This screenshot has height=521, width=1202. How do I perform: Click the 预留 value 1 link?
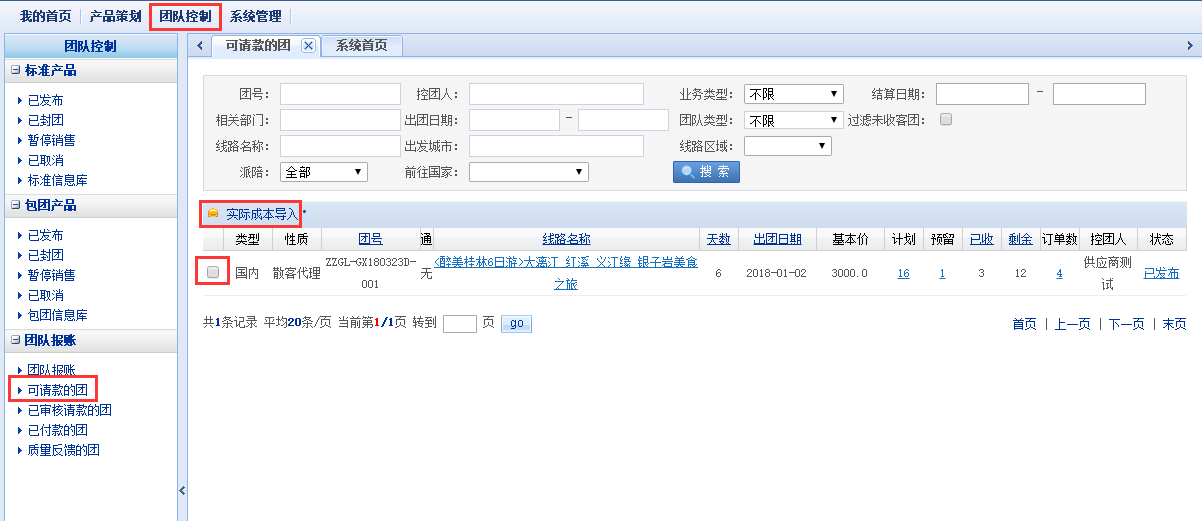[942, 273]
